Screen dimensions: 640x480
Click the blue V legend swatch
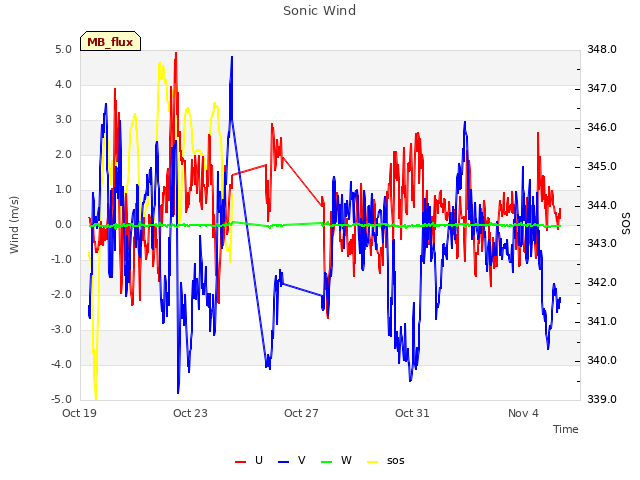pyautogui.click(x=283, y=462)
